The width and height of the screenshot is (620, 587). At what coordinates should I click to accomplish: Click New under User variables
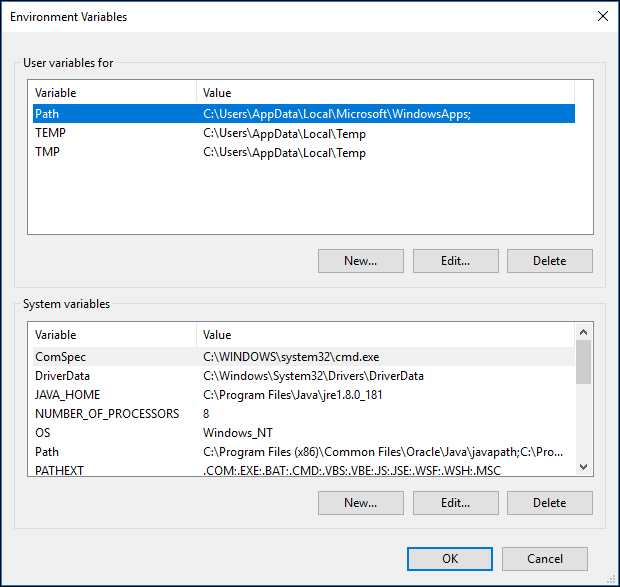coord(361,261)
